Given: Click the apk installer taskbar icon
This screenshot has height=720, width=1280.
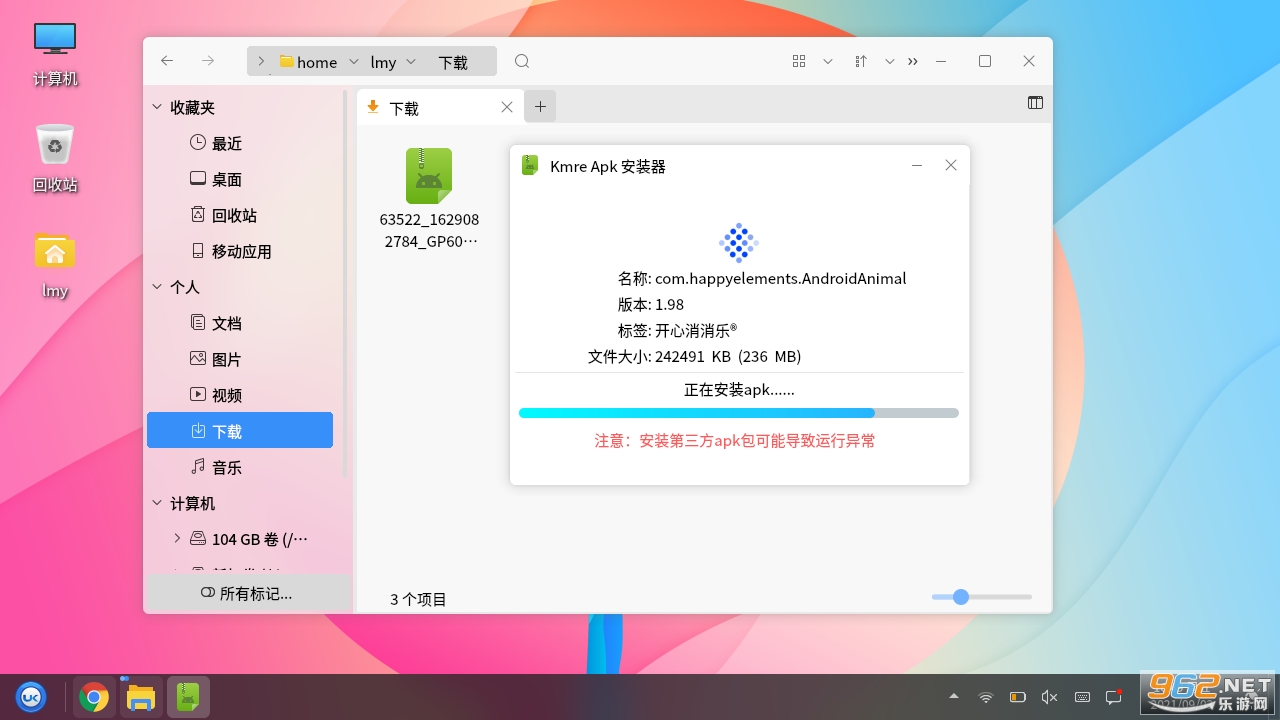Looking at the screenshot, I should 188,697.
